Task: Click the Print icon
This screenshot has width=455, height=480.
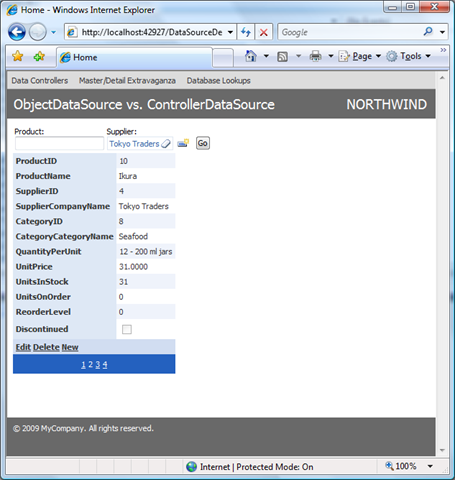Action: coord(315,56)
